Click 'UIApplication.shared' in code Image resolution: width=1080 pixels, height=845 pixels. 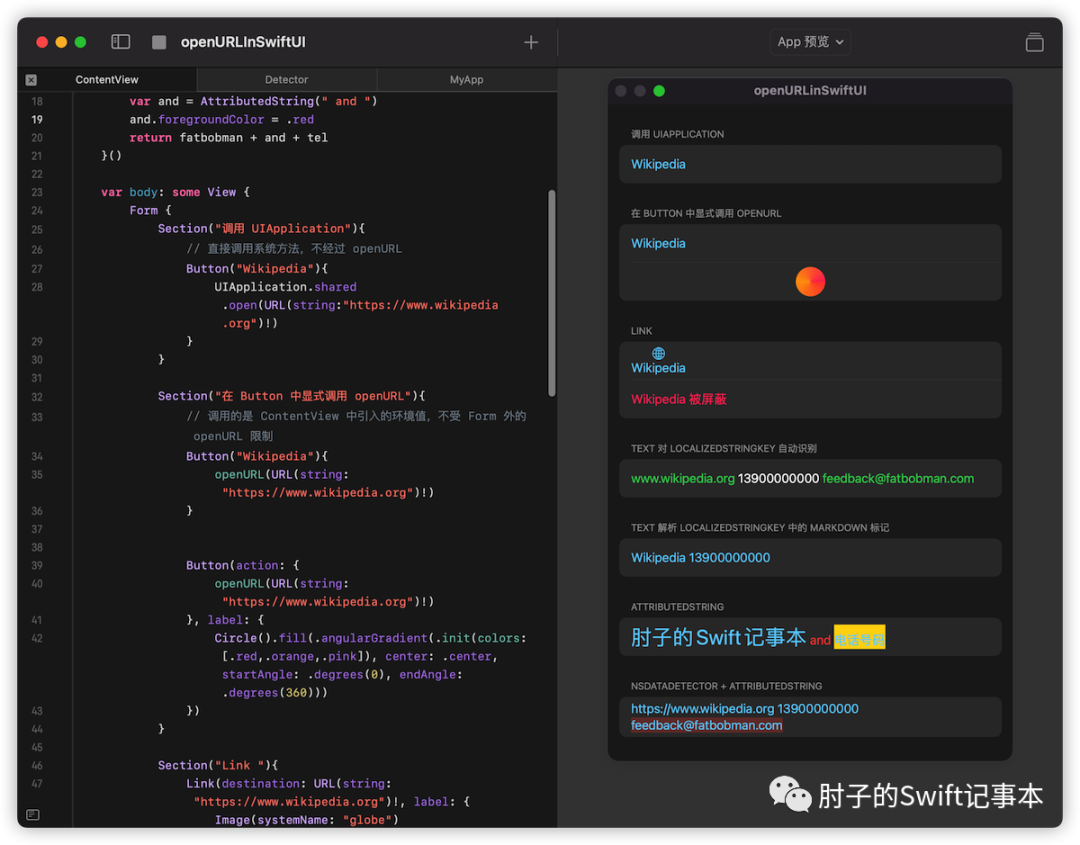285,287
